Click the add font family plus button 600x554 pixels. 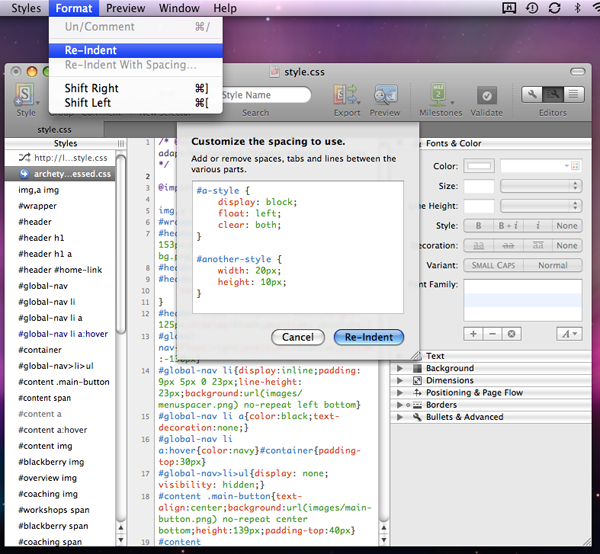click(x=473, y=334)
